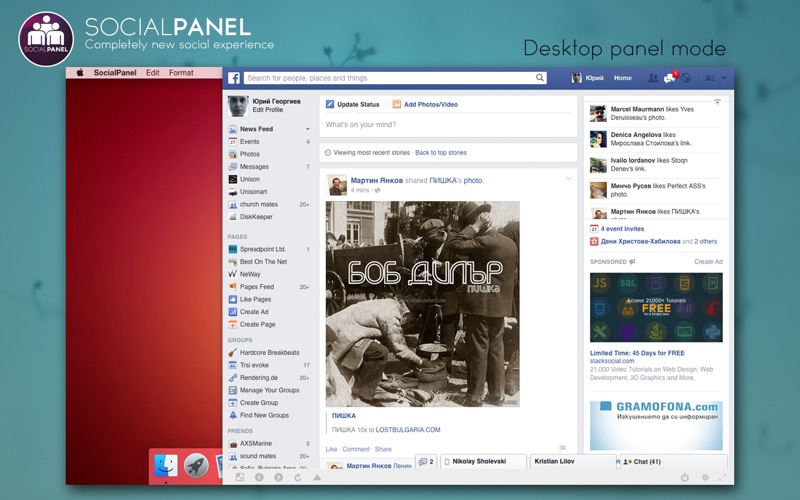This screenshot has height=500, width=800.
Task: Select Manage Your Groups in sidebar
Action: pos(268,390)
